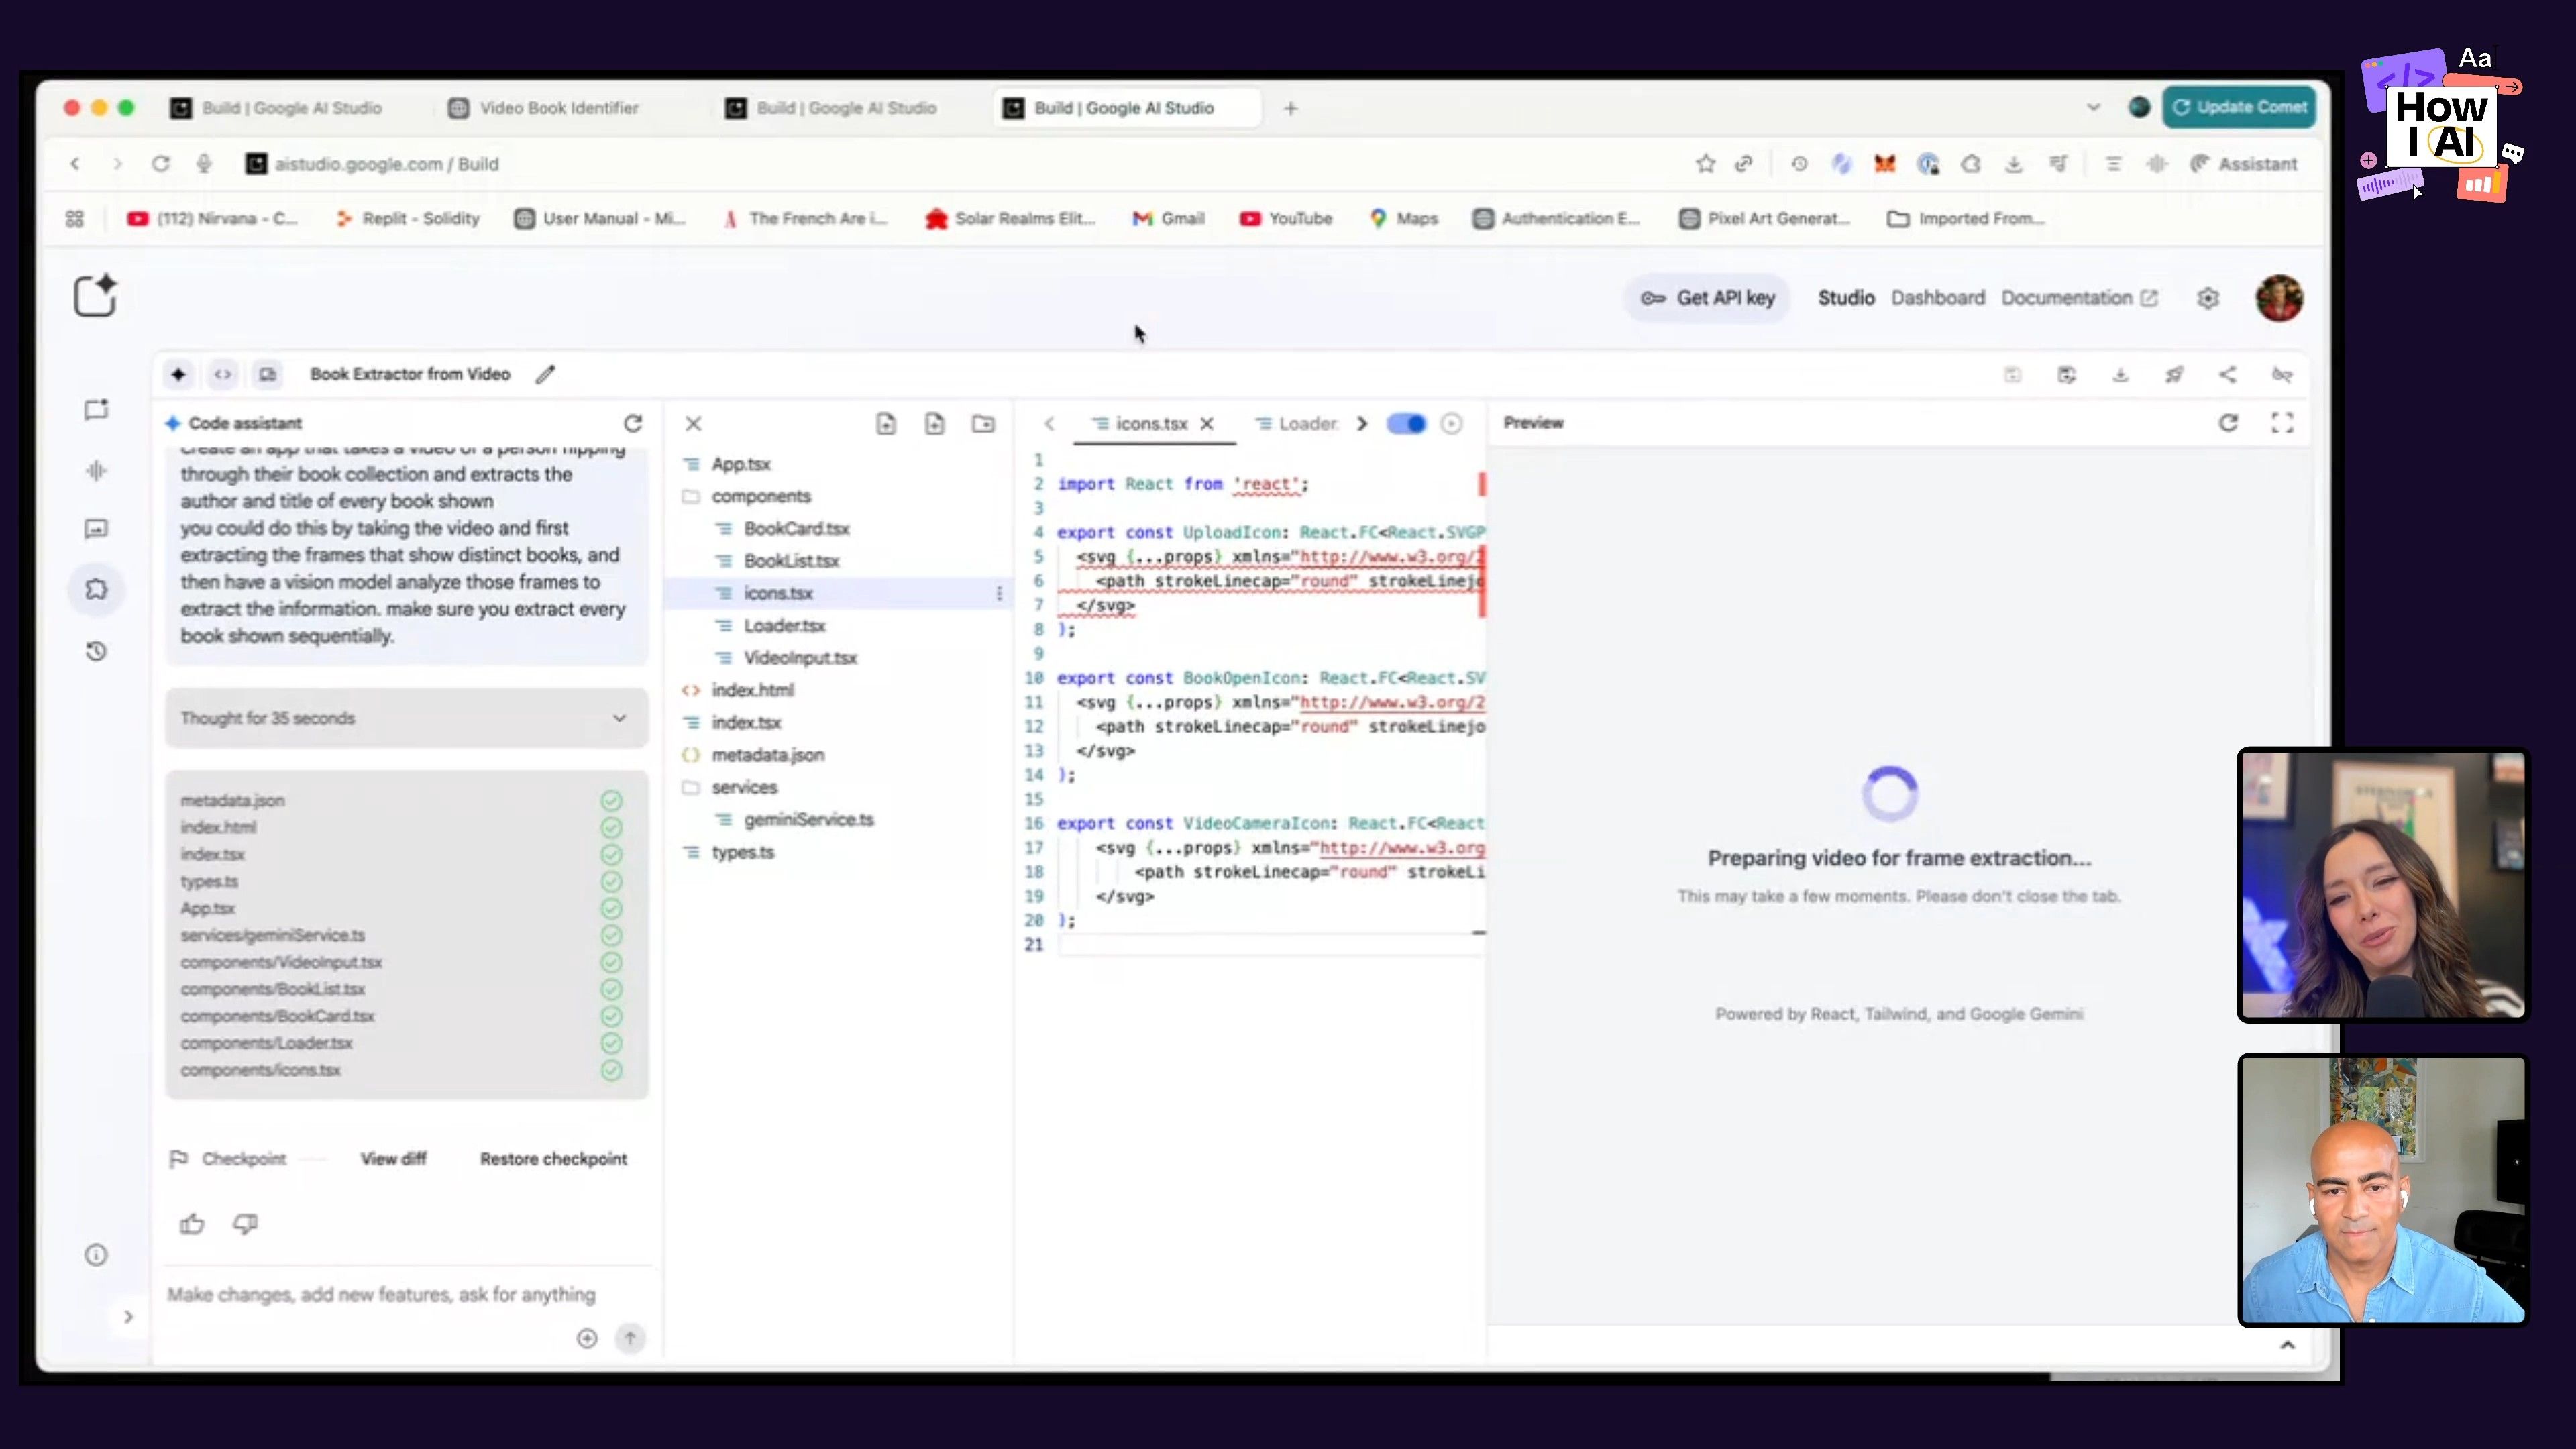Click the add attachment plus icon

pos(587,1339)
